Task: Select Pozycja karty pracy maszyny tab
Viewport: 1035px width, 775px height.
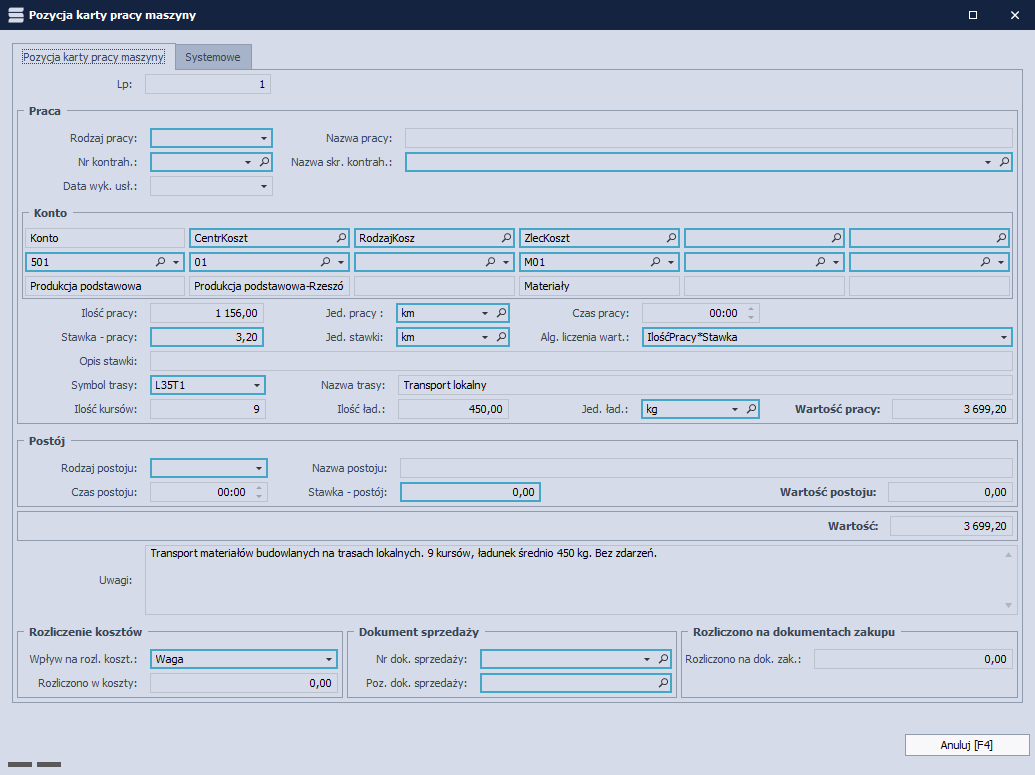Action: point(93,57)
